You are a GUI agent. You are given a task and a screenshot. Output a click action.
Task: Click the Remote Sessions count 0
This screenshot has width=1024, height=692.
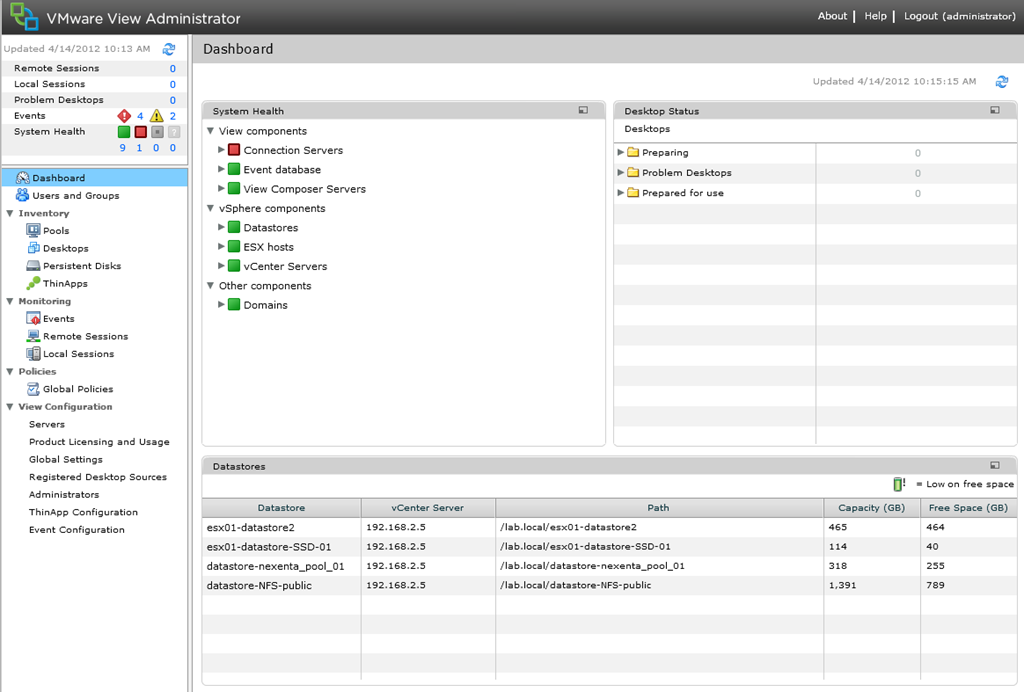point(172,69)
